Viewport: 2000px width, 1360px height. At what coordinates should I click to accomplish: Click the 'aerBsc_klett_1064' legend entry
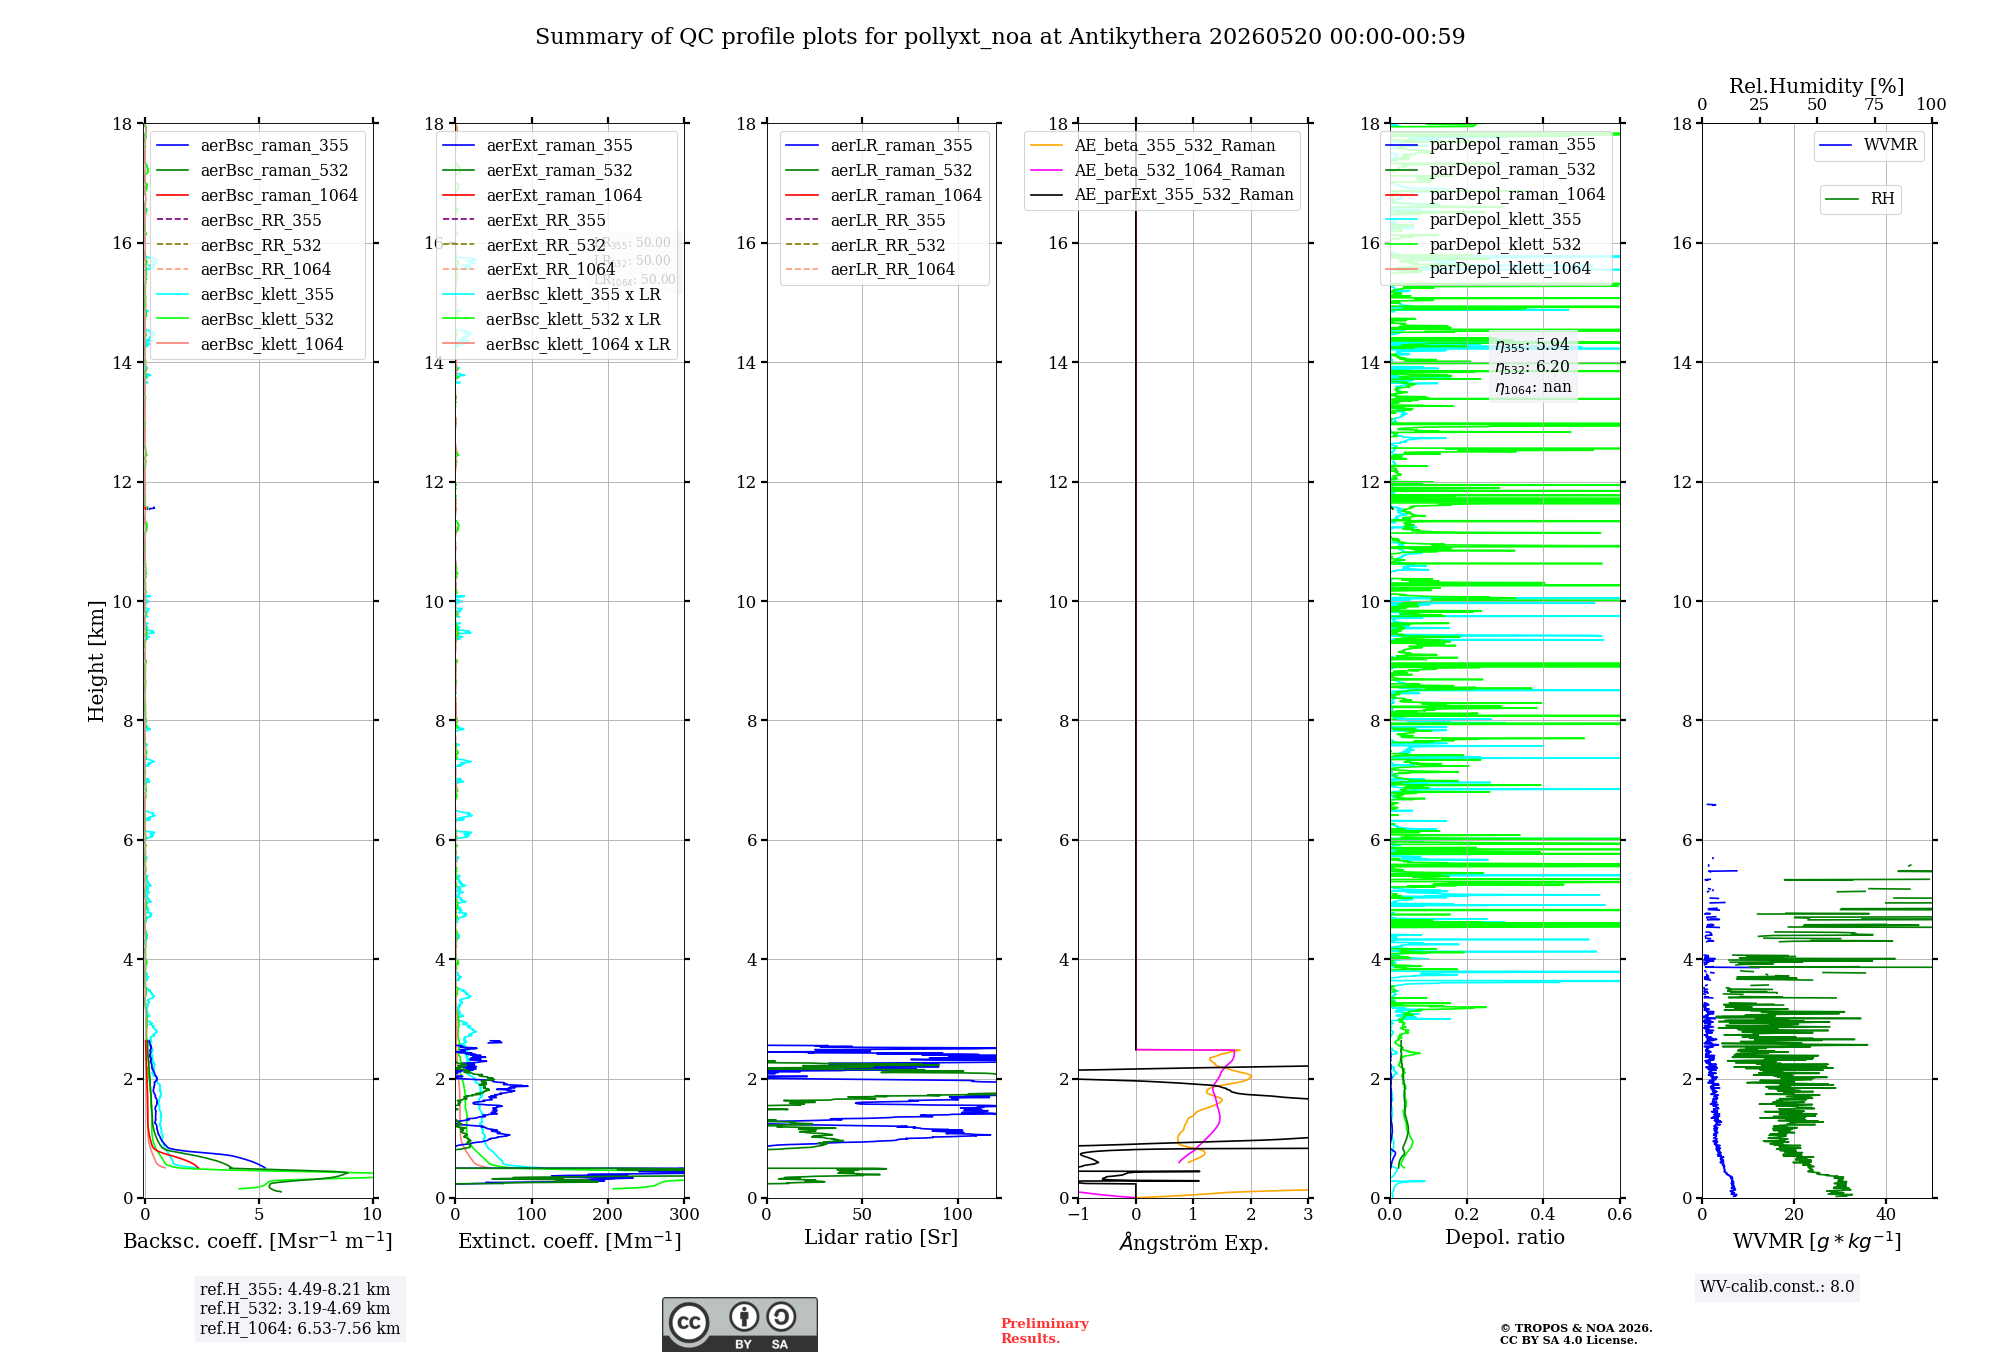(250, 345)
